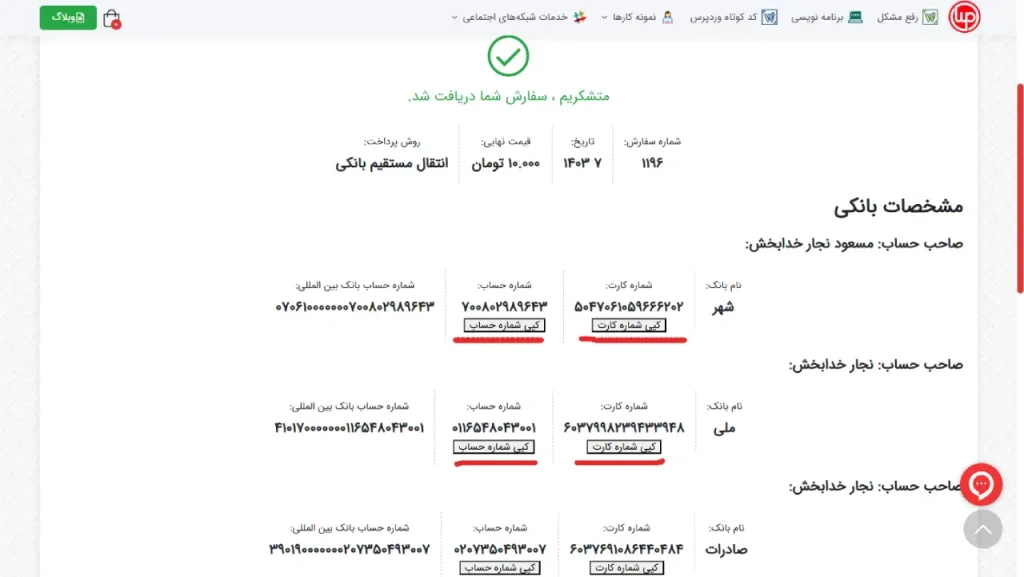
Task: Open the green وبلاگ button
Action: pos(67,17)
